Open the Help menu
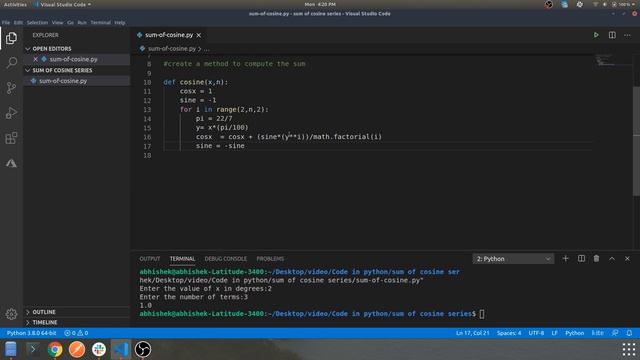This screenshot has height=360, width=640. pos(120,23)
